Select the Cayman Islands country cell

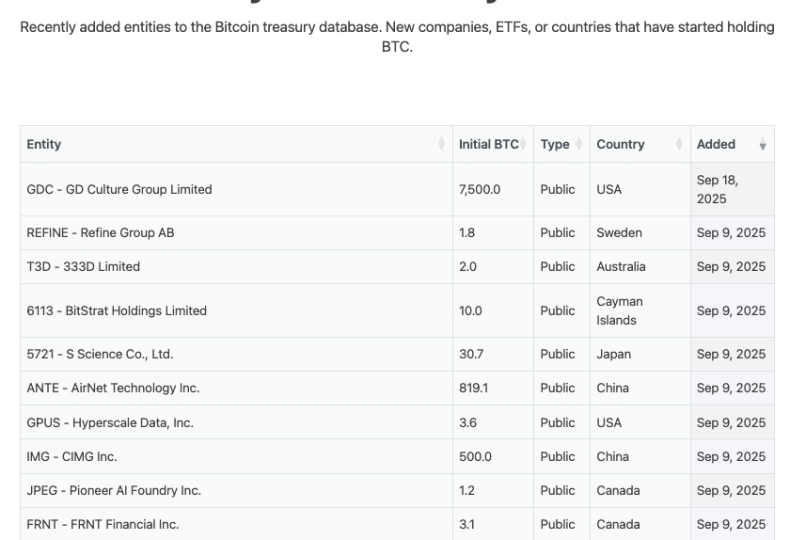(620, 311)
